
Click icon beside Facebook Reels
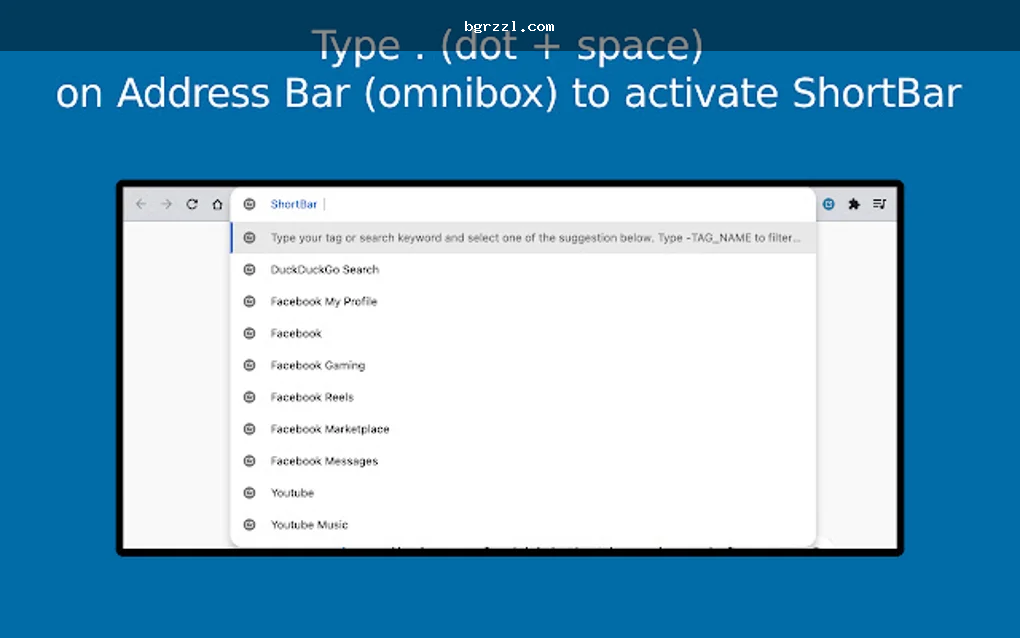pos(249,397)
